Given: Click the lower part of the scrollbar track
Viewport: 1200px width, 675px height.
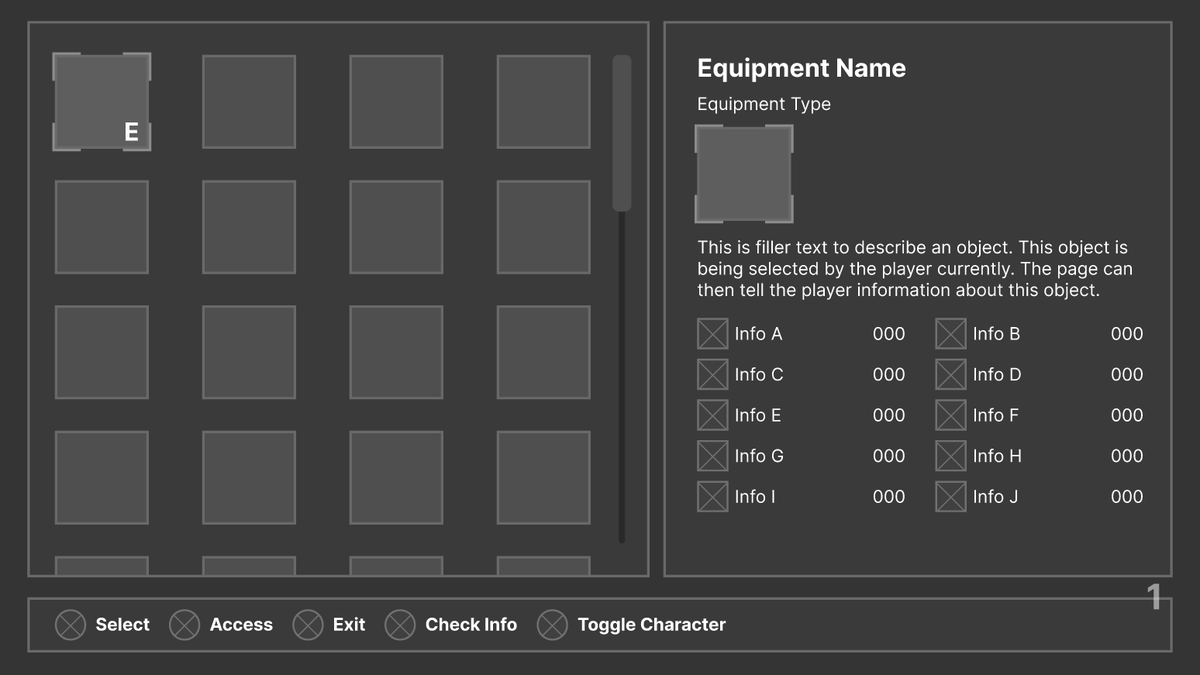Looking at the screenshot, I should [622, 377].
